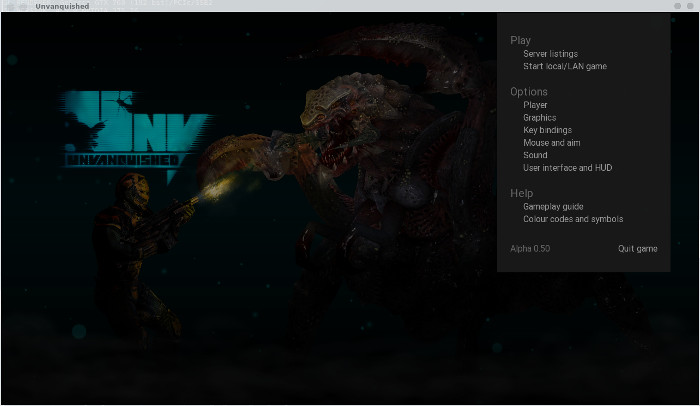Click the Help section heading
This screenshot has height=406, width=700.
coord(521,194)
